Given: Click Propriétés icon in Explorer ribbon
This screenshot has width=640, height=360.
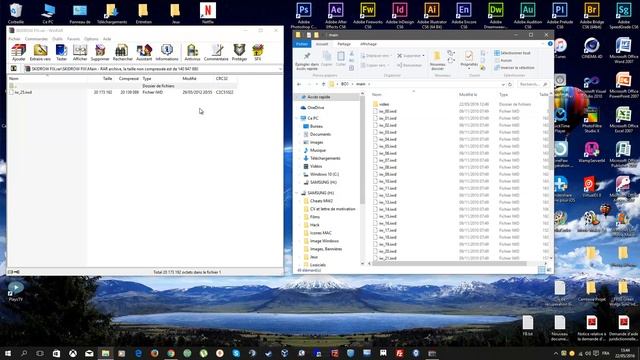Looking at the screenshot, I should (x=469, y=60).
